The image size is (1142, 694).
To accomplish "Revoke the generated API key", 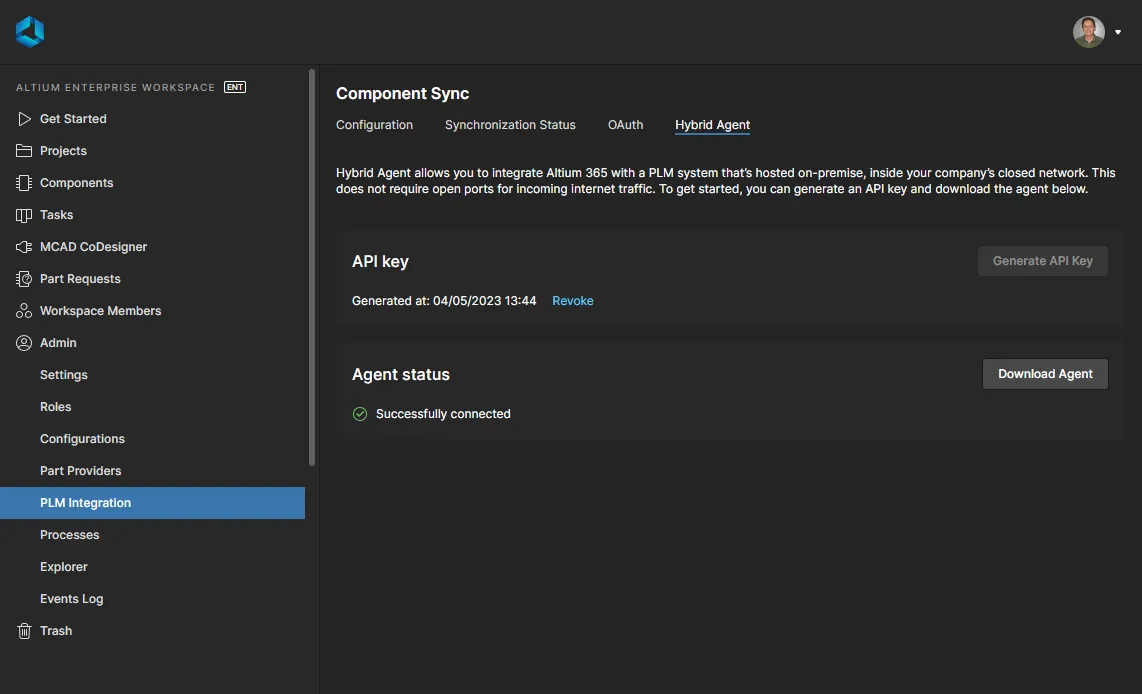I will click(x=572, y=301).
